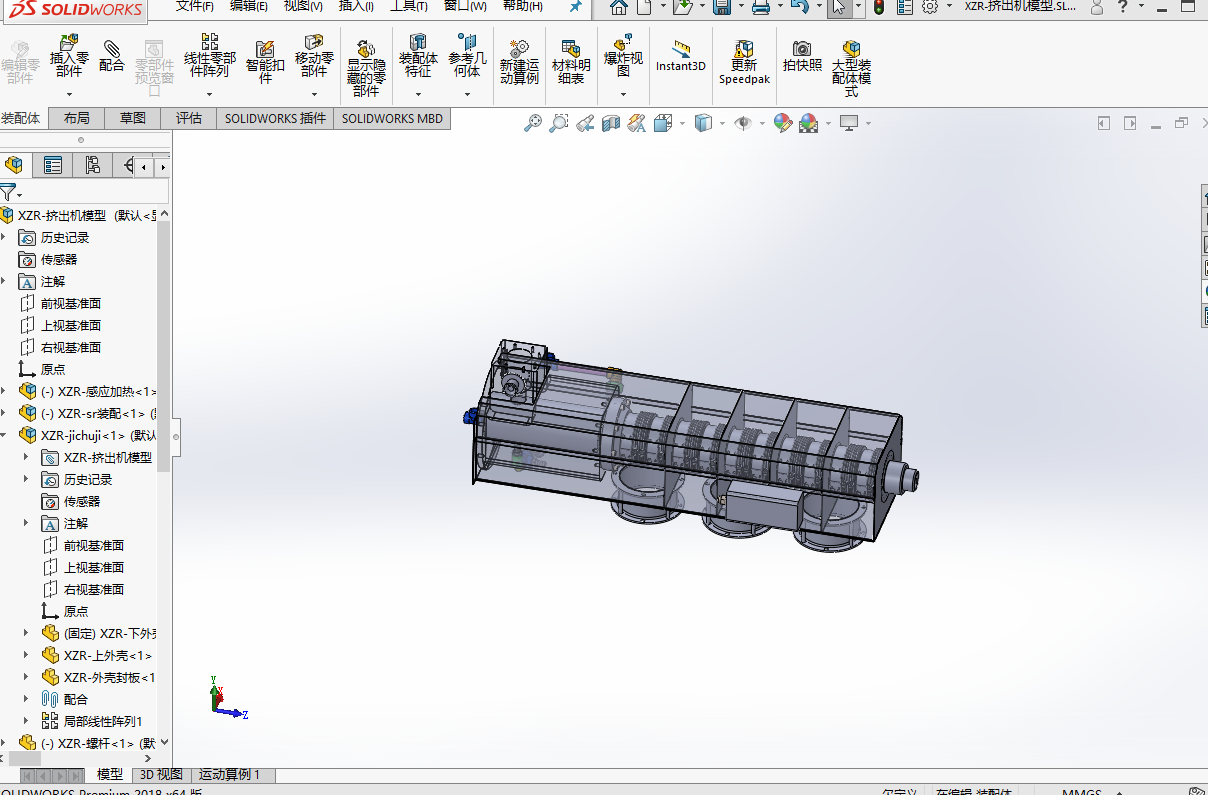Open the dropdown under 爆炸视图
The height and width of the screenshot is (795, 1208).
coord(623,95)
